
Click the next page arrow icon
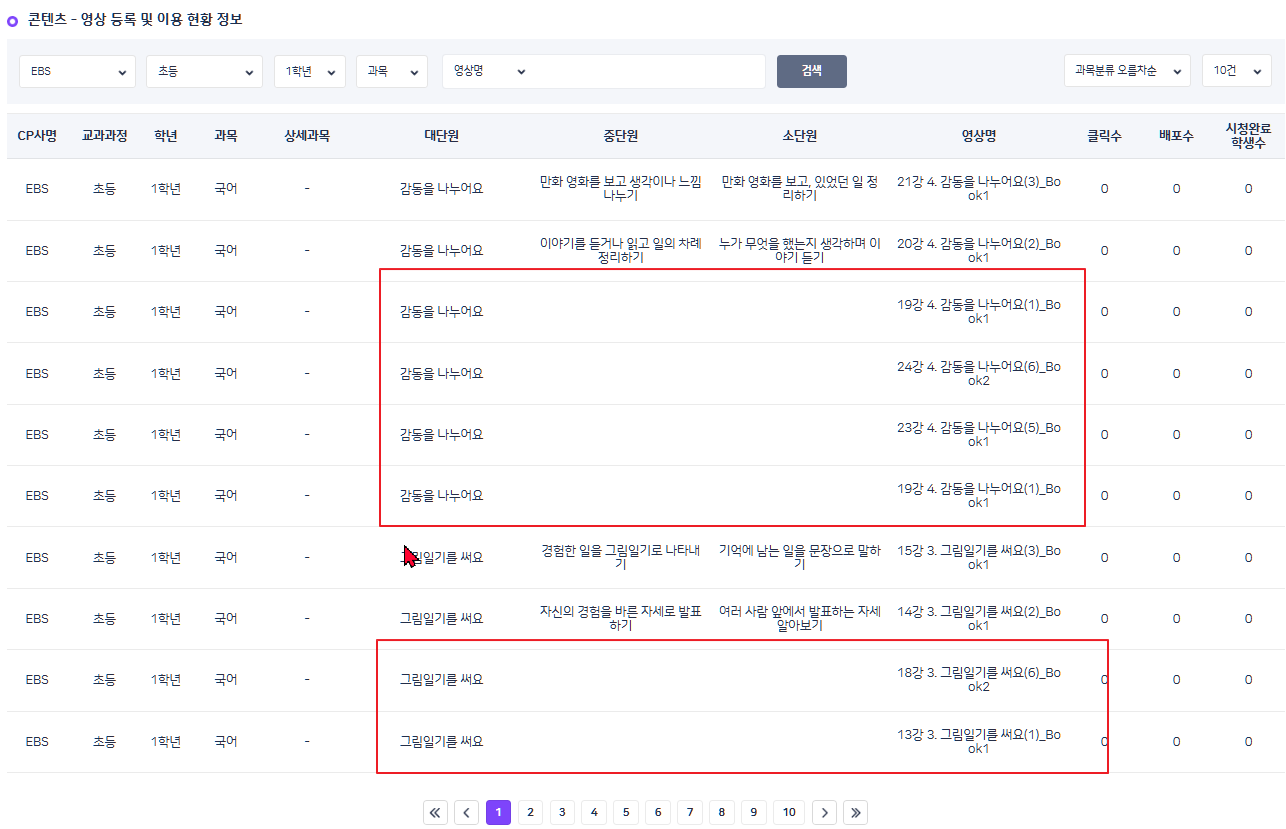(x=823, y=813)
